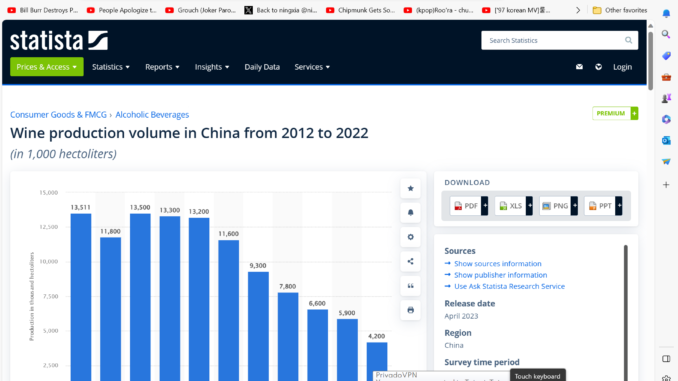Open the Outlook icon in sidebar
The width and height of the screenshot is (678, 381).
(x=666, y=141)
